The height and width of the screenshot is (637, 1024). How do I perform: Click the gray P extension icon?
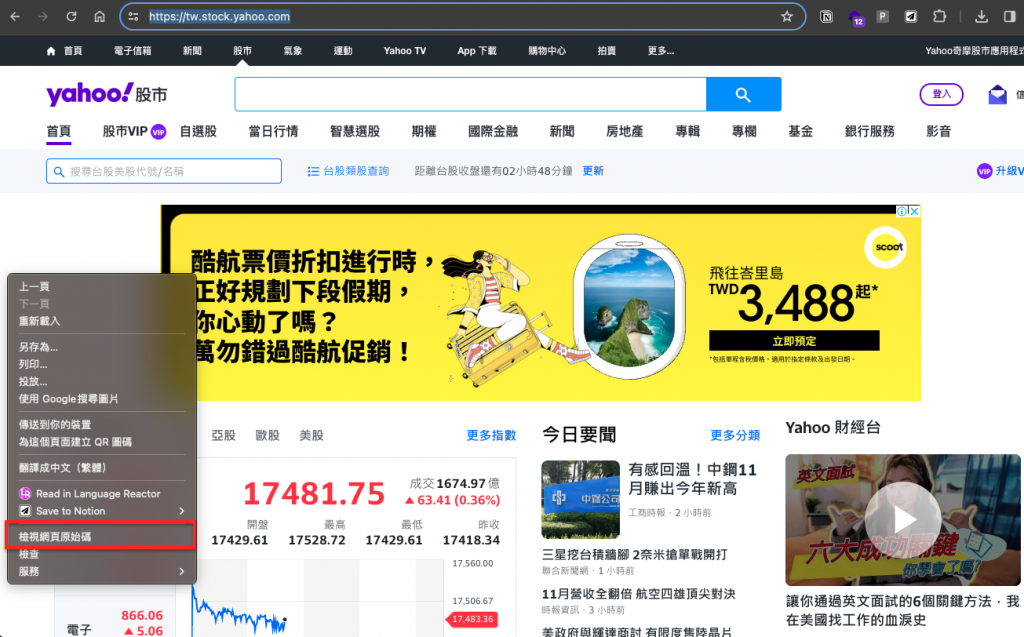(x=882, y=16)
